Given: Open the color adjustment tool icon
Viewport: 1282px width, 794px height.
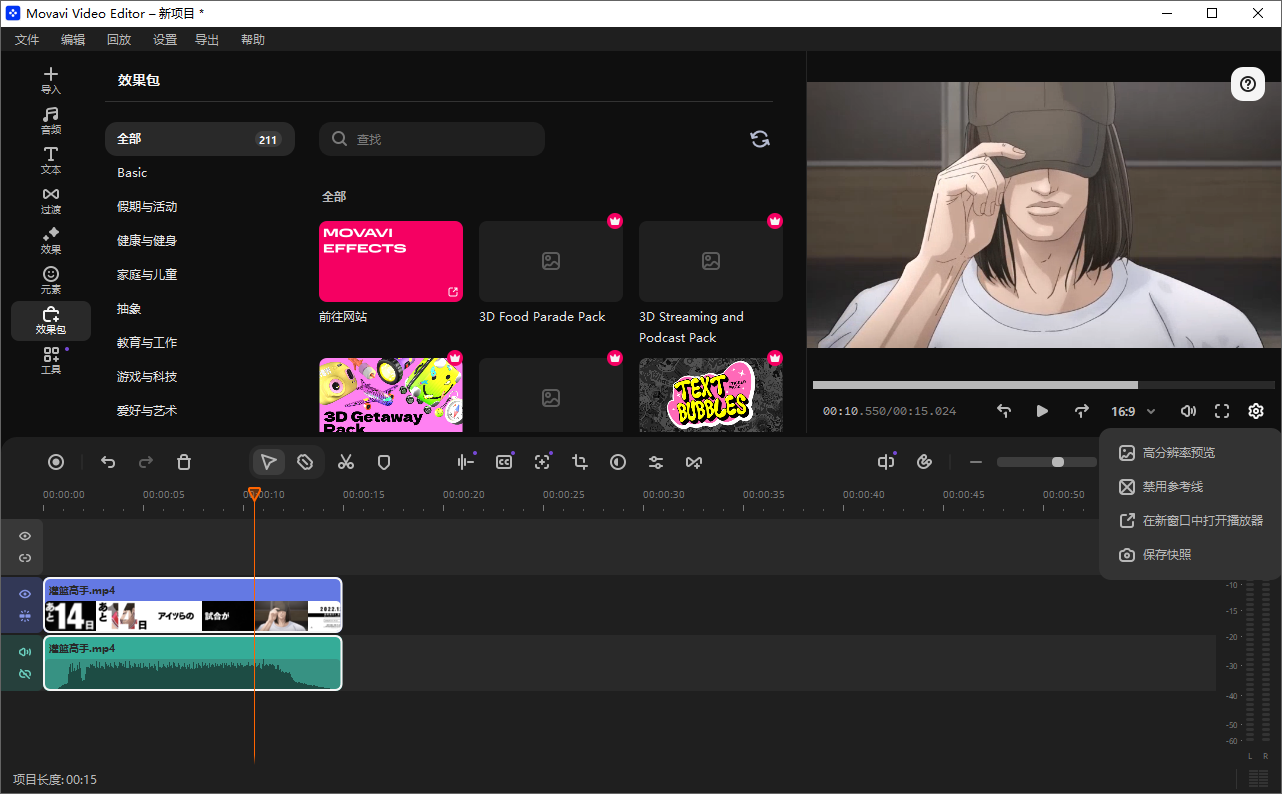Looking at the screenshot, I should tap(618, 462).
